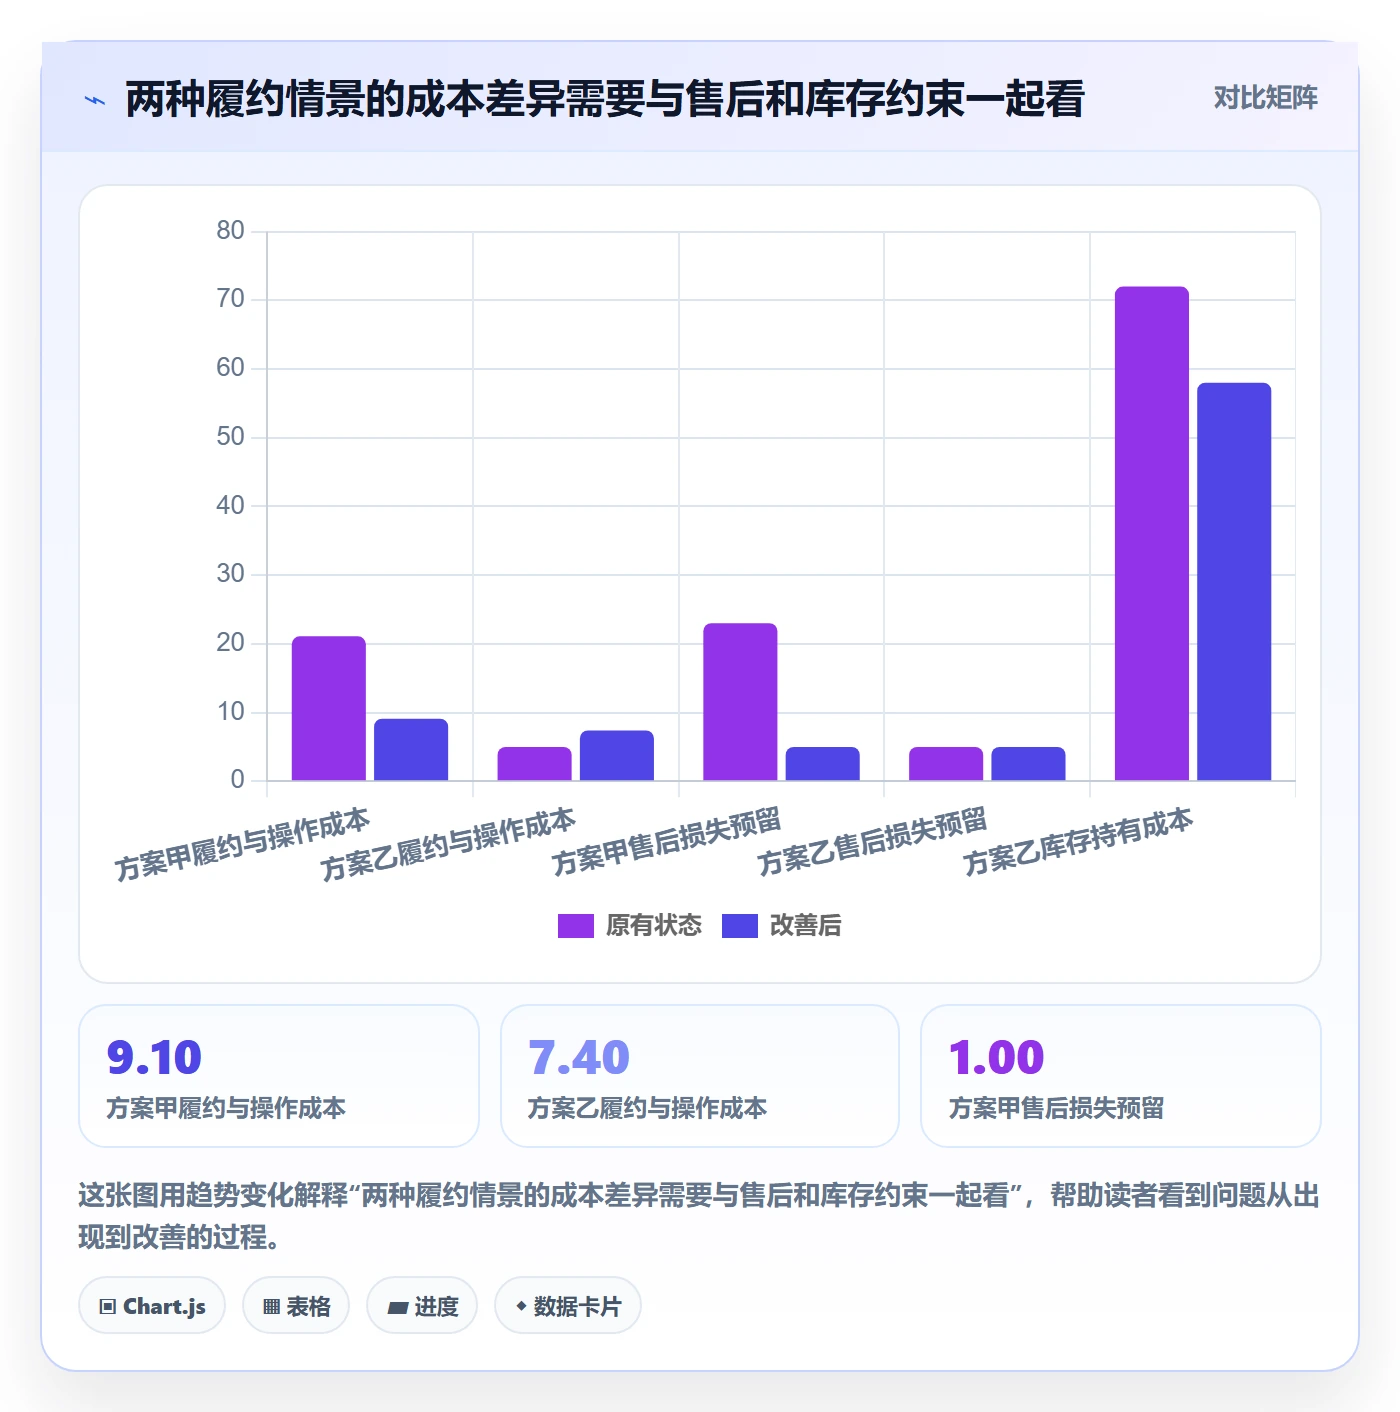
Task: Click the 原有状态 legend label
Action: pyautogui.click(x=654, y=926)
